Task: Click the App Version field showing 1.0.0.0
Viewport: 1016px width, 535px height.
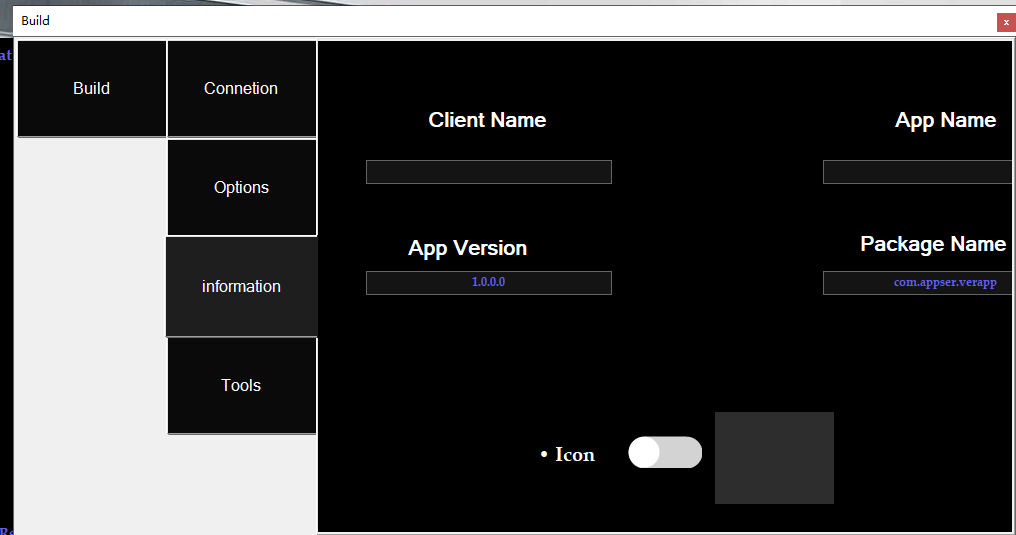Action: [x=488, y=283]
